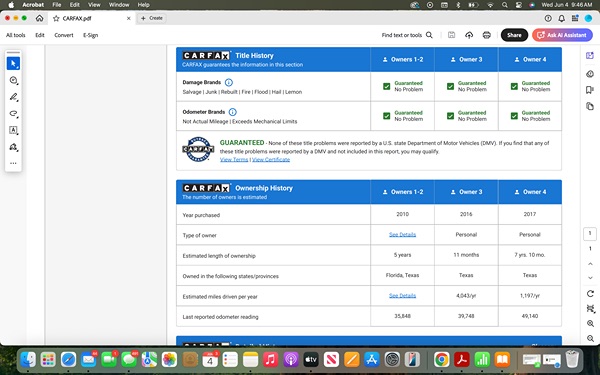Open the View menu in the menu bar
Screen dimensions: 600x375
(94, 5)
